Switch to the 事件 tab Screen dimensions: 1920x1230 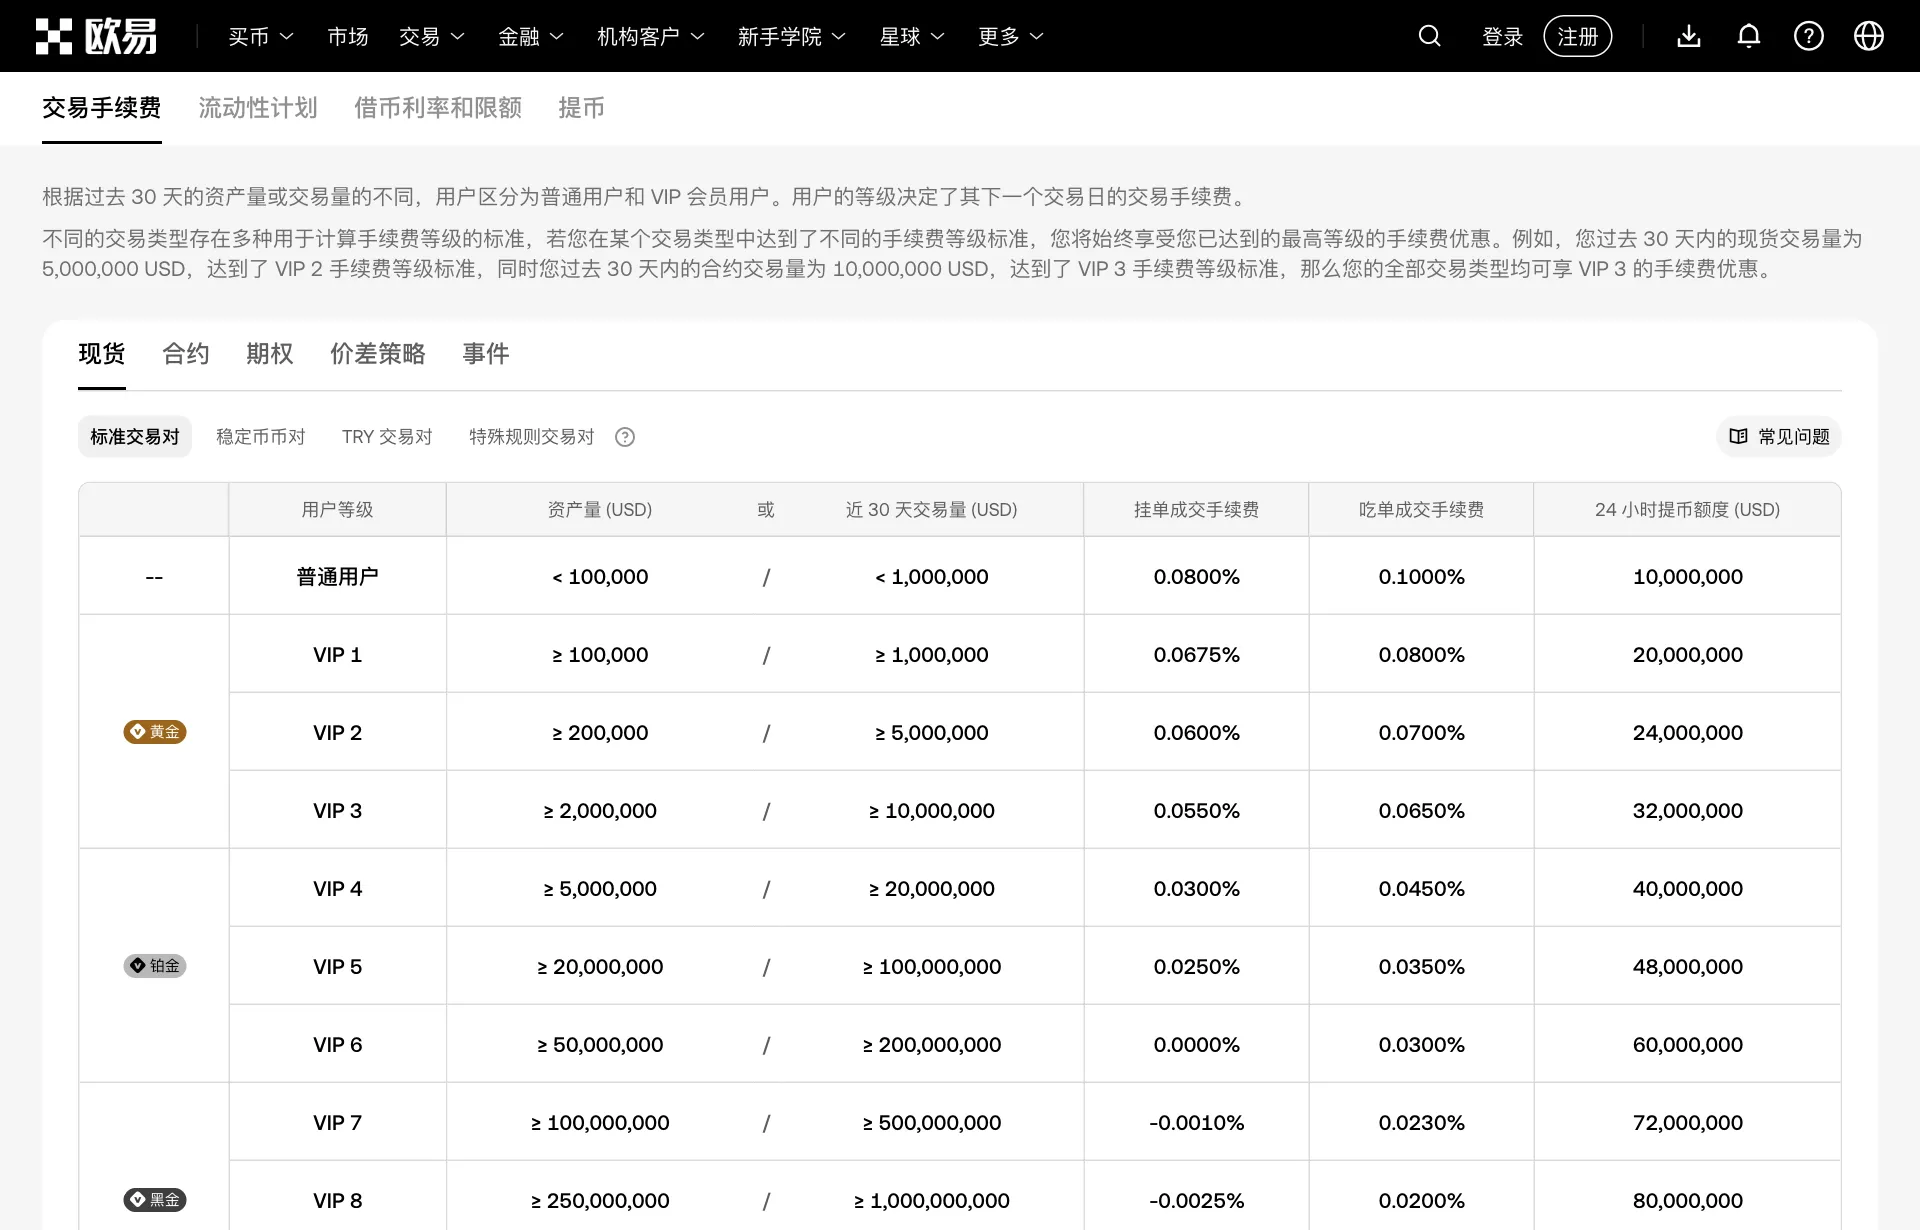[x=486, y=354]
